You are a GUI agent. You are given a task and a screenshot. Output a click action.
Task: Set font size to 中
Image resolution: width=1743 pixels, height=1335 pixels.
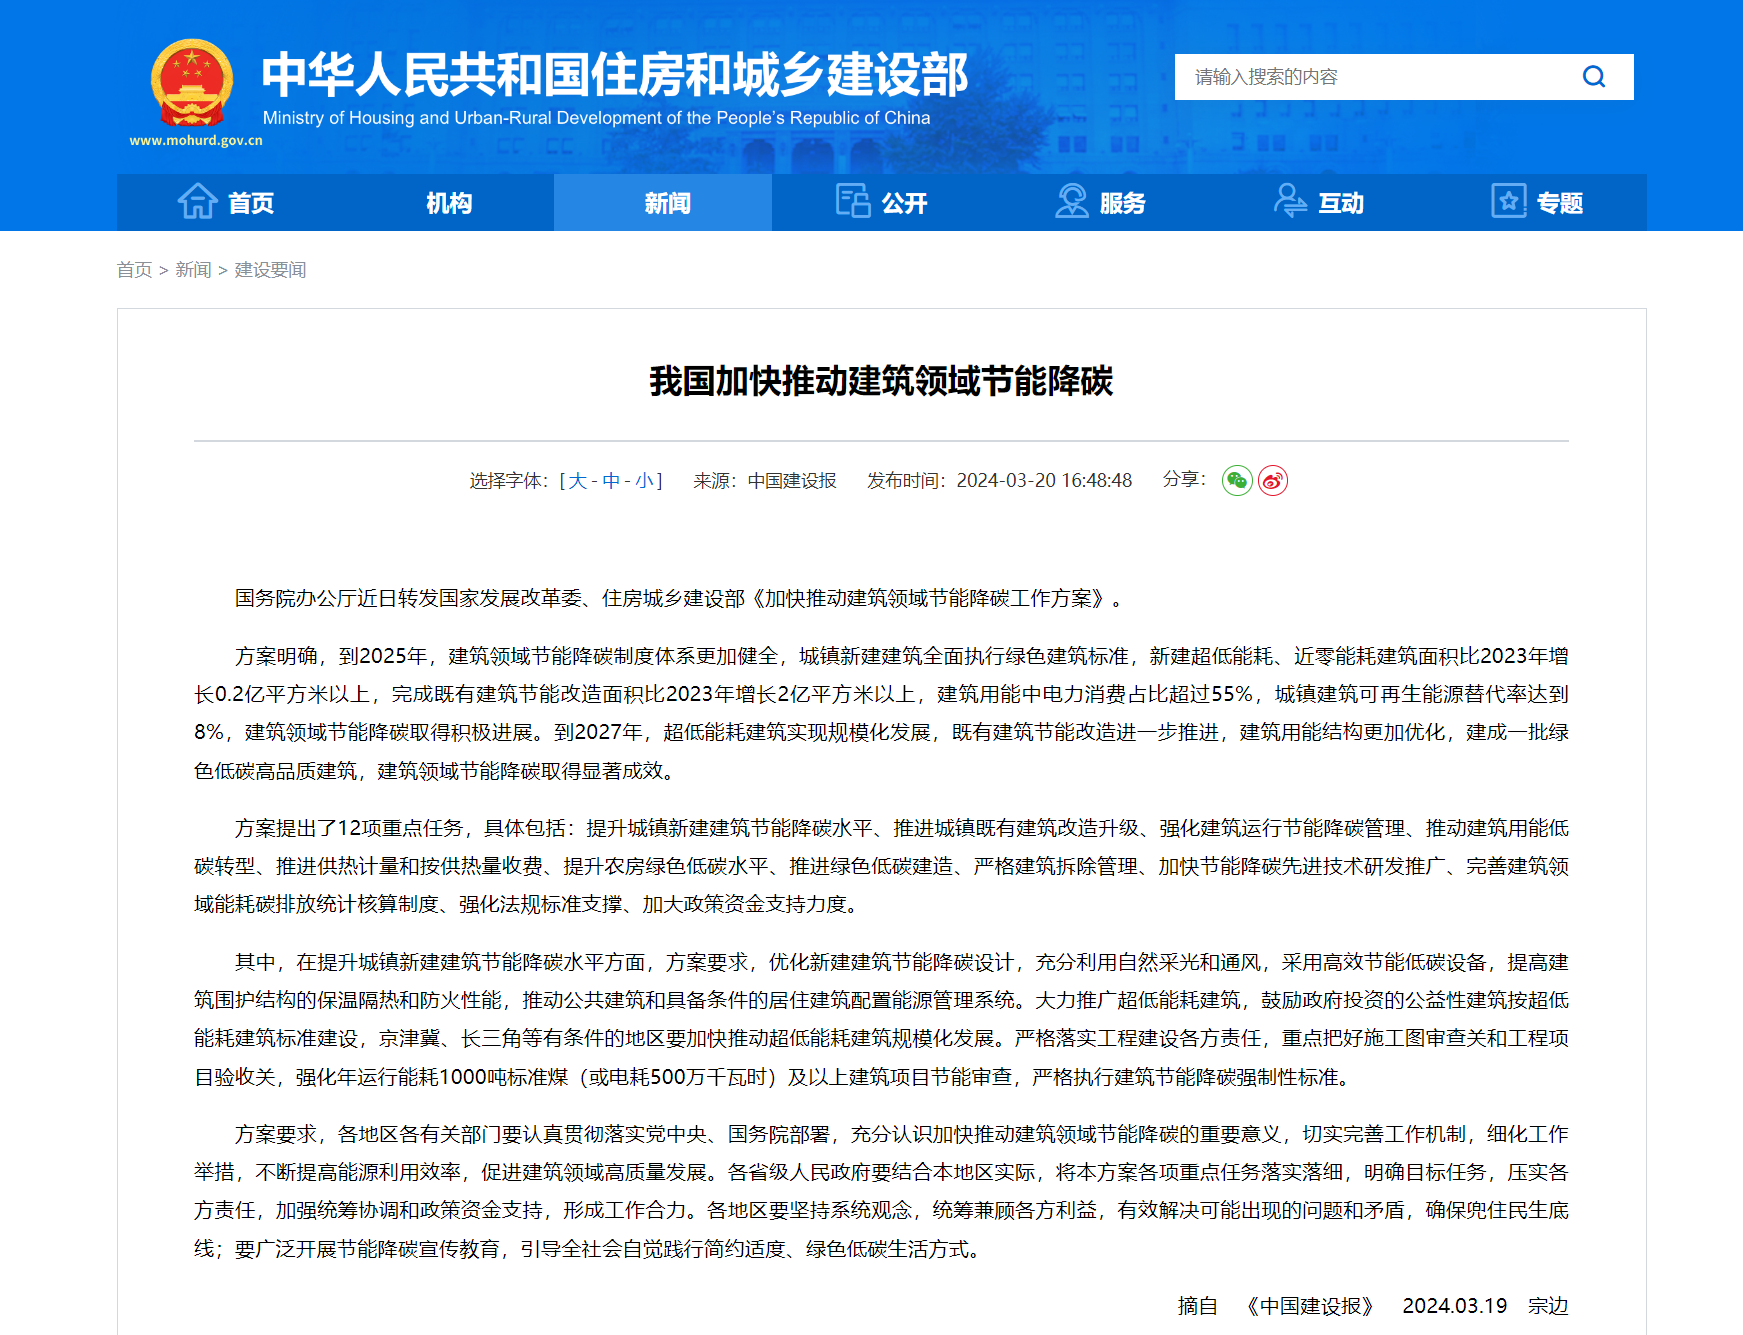coord(611,481)
